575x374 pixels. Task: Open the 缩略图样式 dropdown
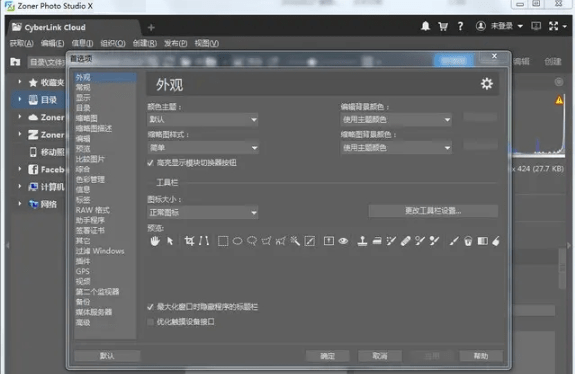tap(202, 148)
